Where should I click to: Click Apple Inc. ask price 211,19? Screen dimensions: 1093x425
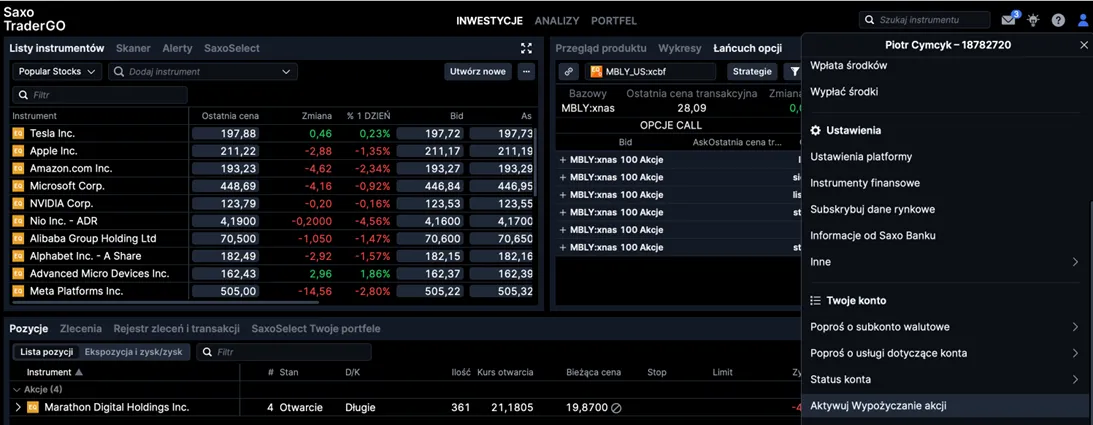pyautogui.click(x=502, y=150)
